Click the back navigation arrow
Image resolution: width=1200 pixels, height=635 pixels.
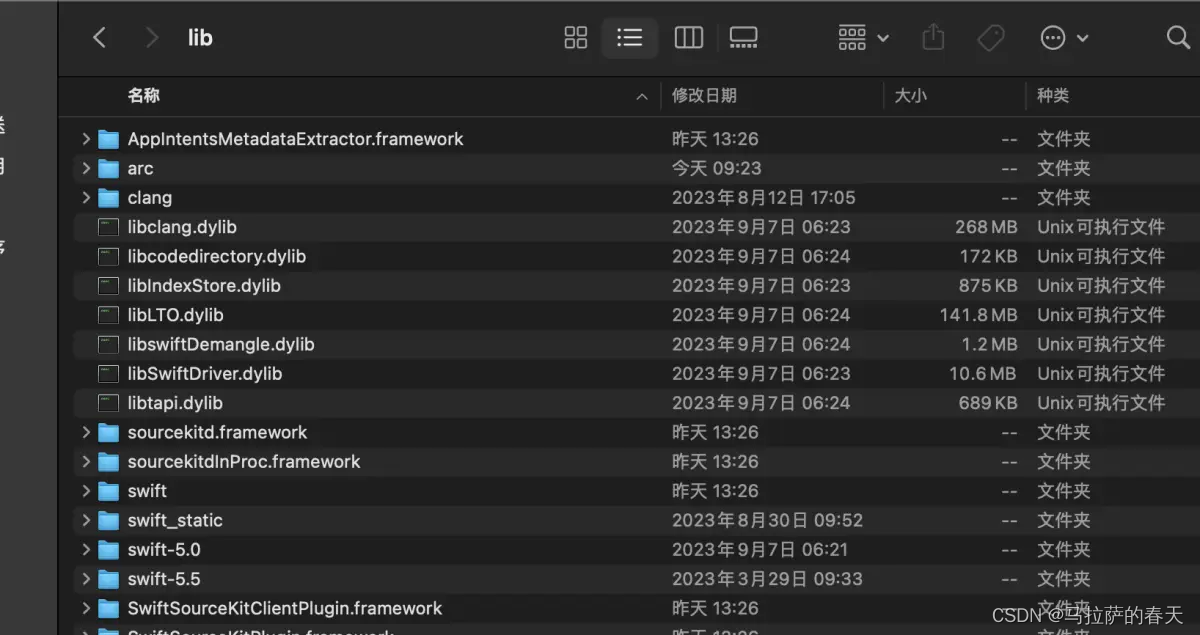tap(99, 37)
